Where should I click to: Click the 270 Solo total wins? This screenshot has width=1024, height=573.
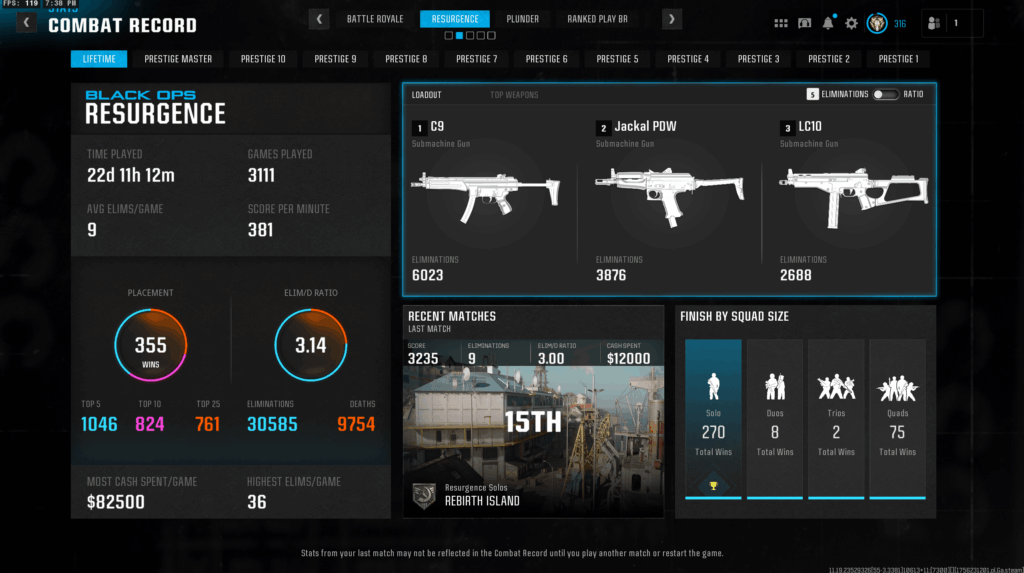click(x=713, y=433)
